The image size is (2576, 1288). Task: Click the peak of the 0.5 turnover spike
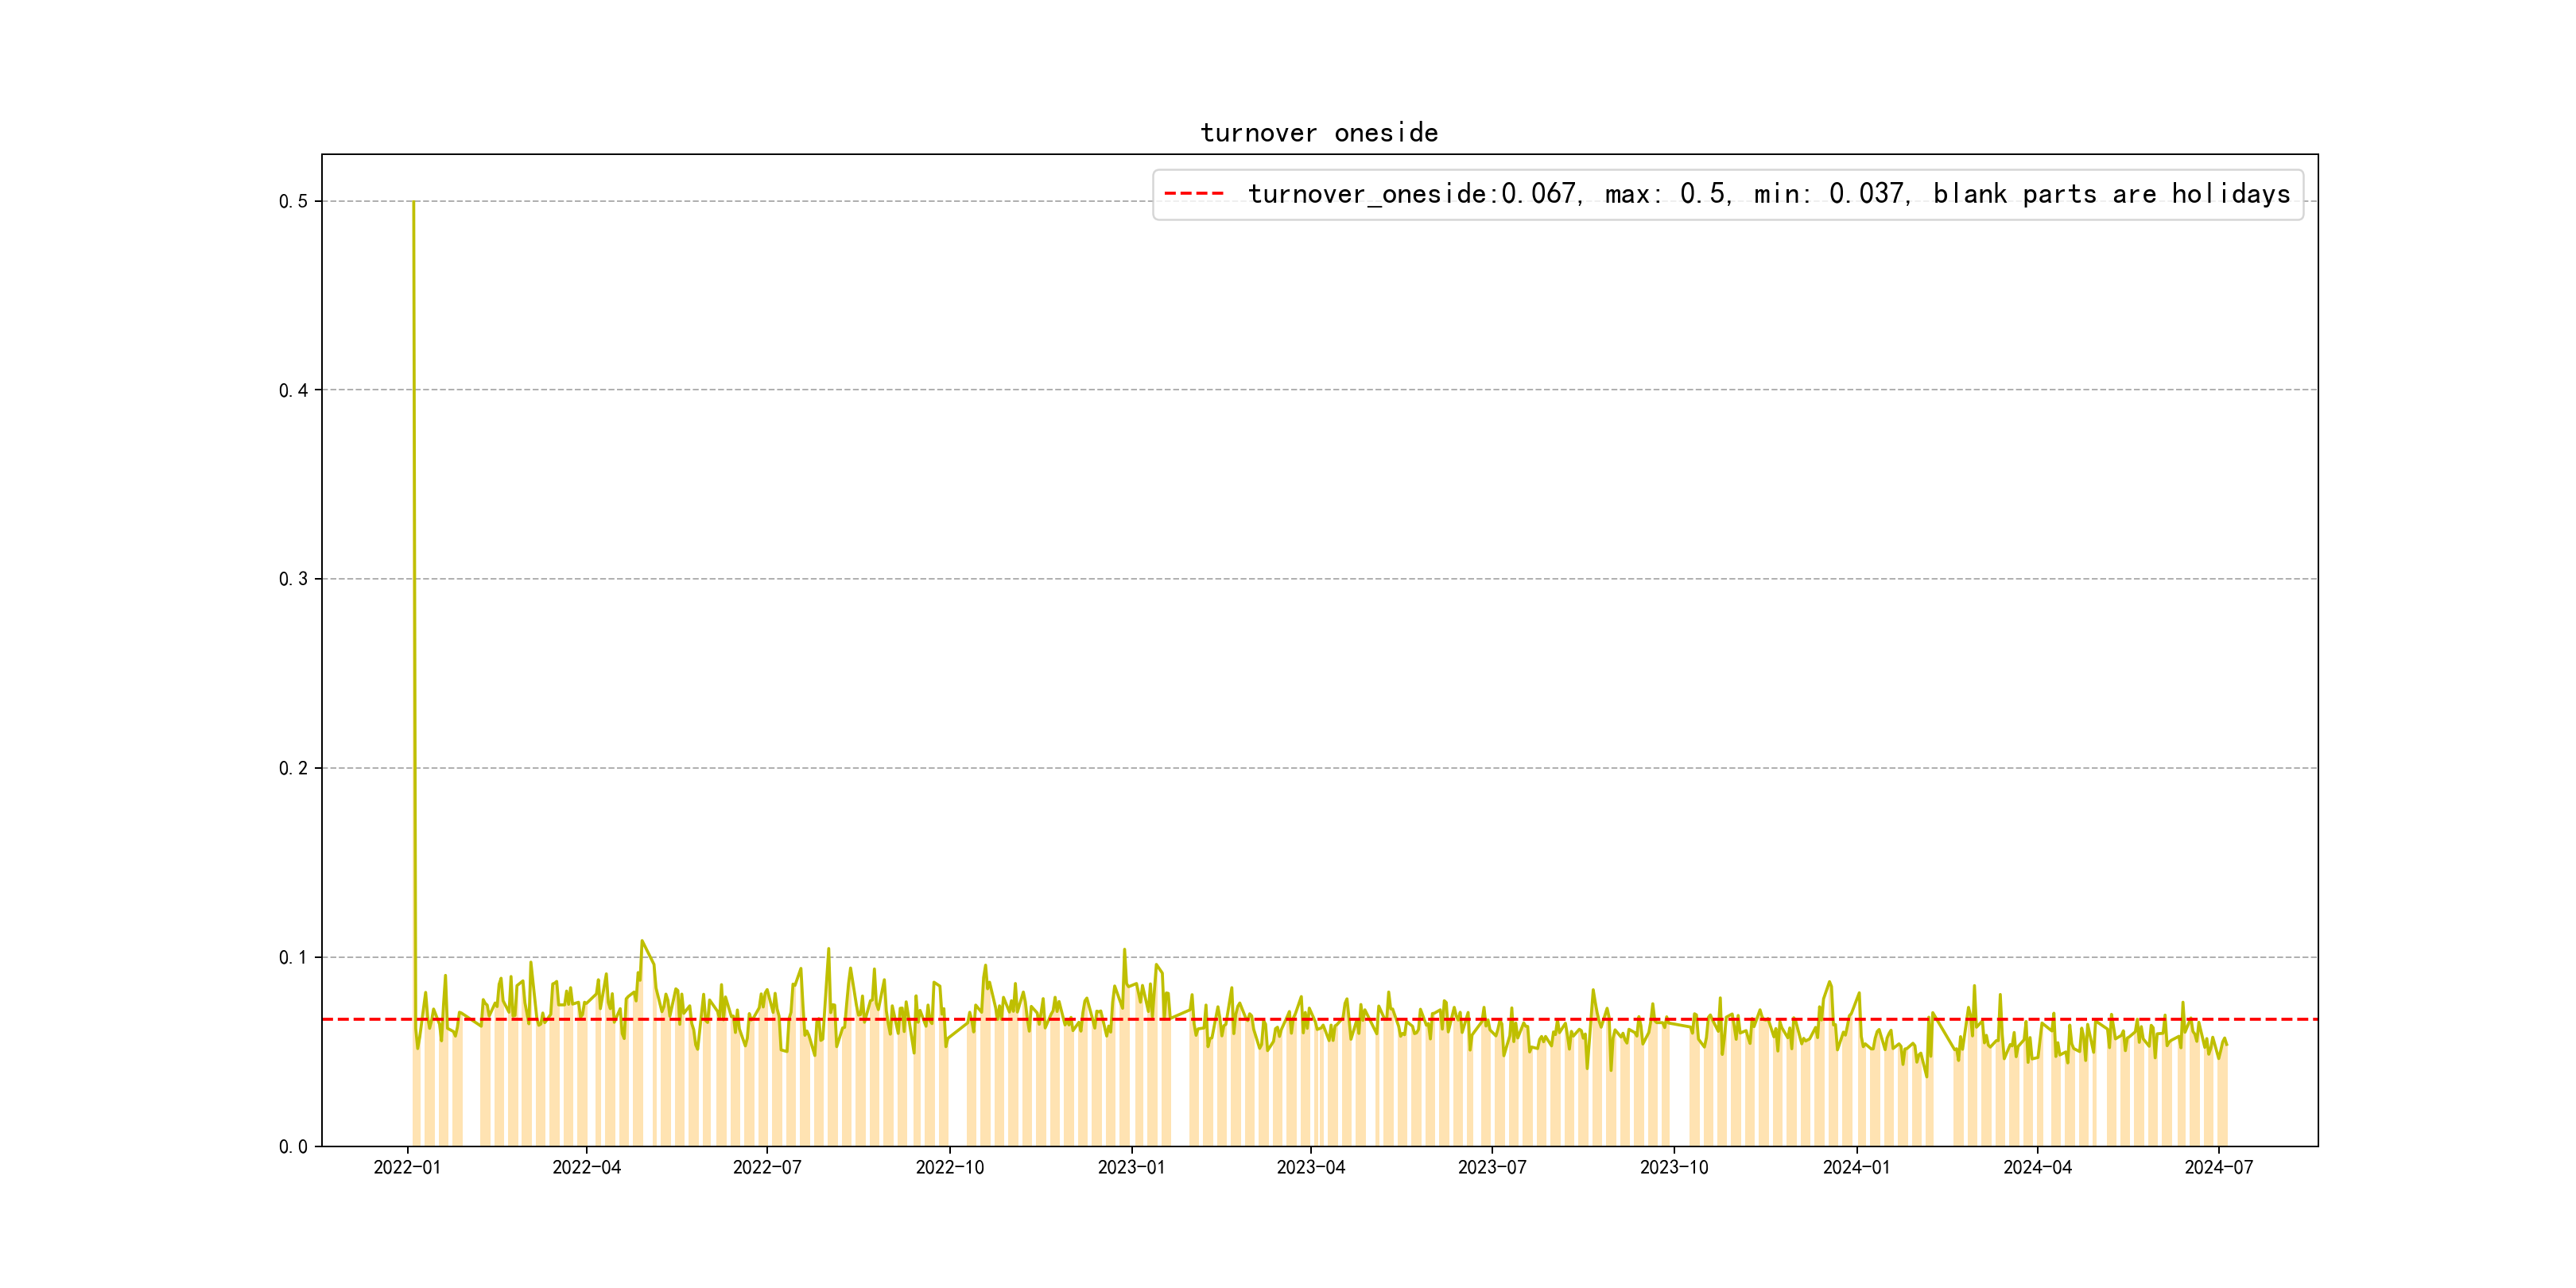click(414, 202)
